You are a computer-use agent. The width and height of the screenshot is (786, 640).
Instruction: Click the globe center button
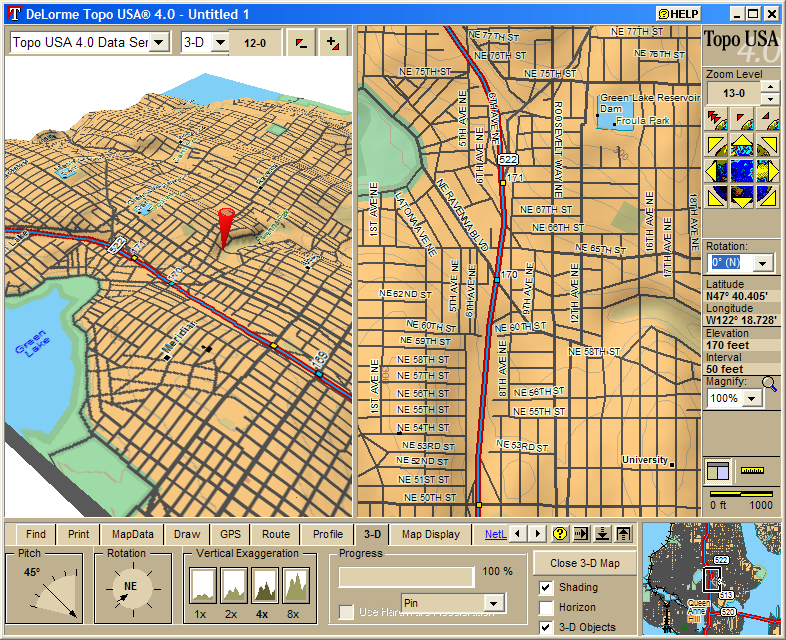click(741, 171)
